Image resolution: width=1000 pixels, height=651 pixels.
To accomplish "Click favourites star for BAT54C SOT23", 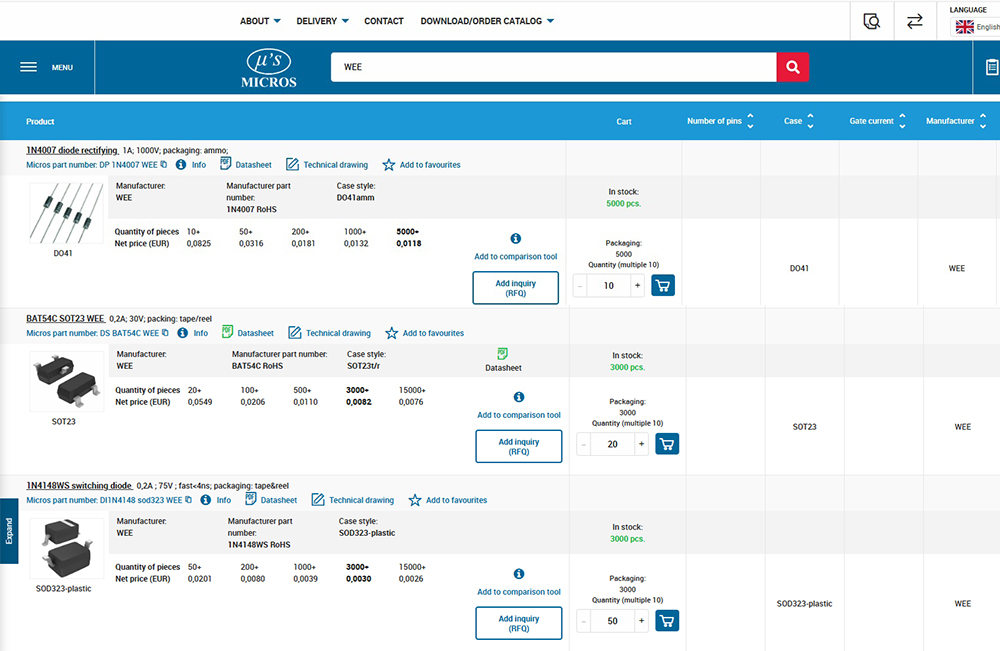I will click(392, 333).
